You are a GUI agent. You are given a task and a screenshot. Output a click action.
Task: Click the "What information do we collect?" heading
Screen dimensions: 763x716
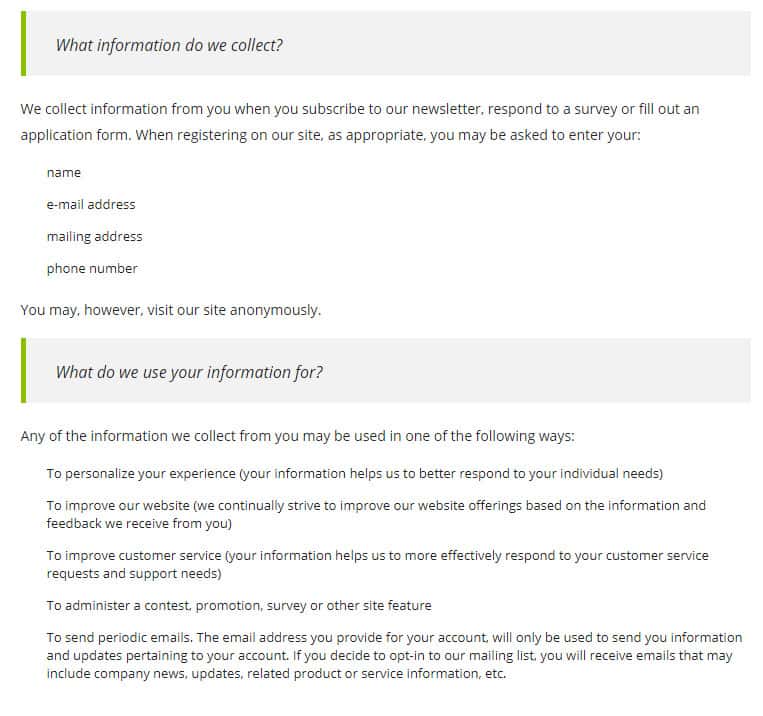[169, 45]
